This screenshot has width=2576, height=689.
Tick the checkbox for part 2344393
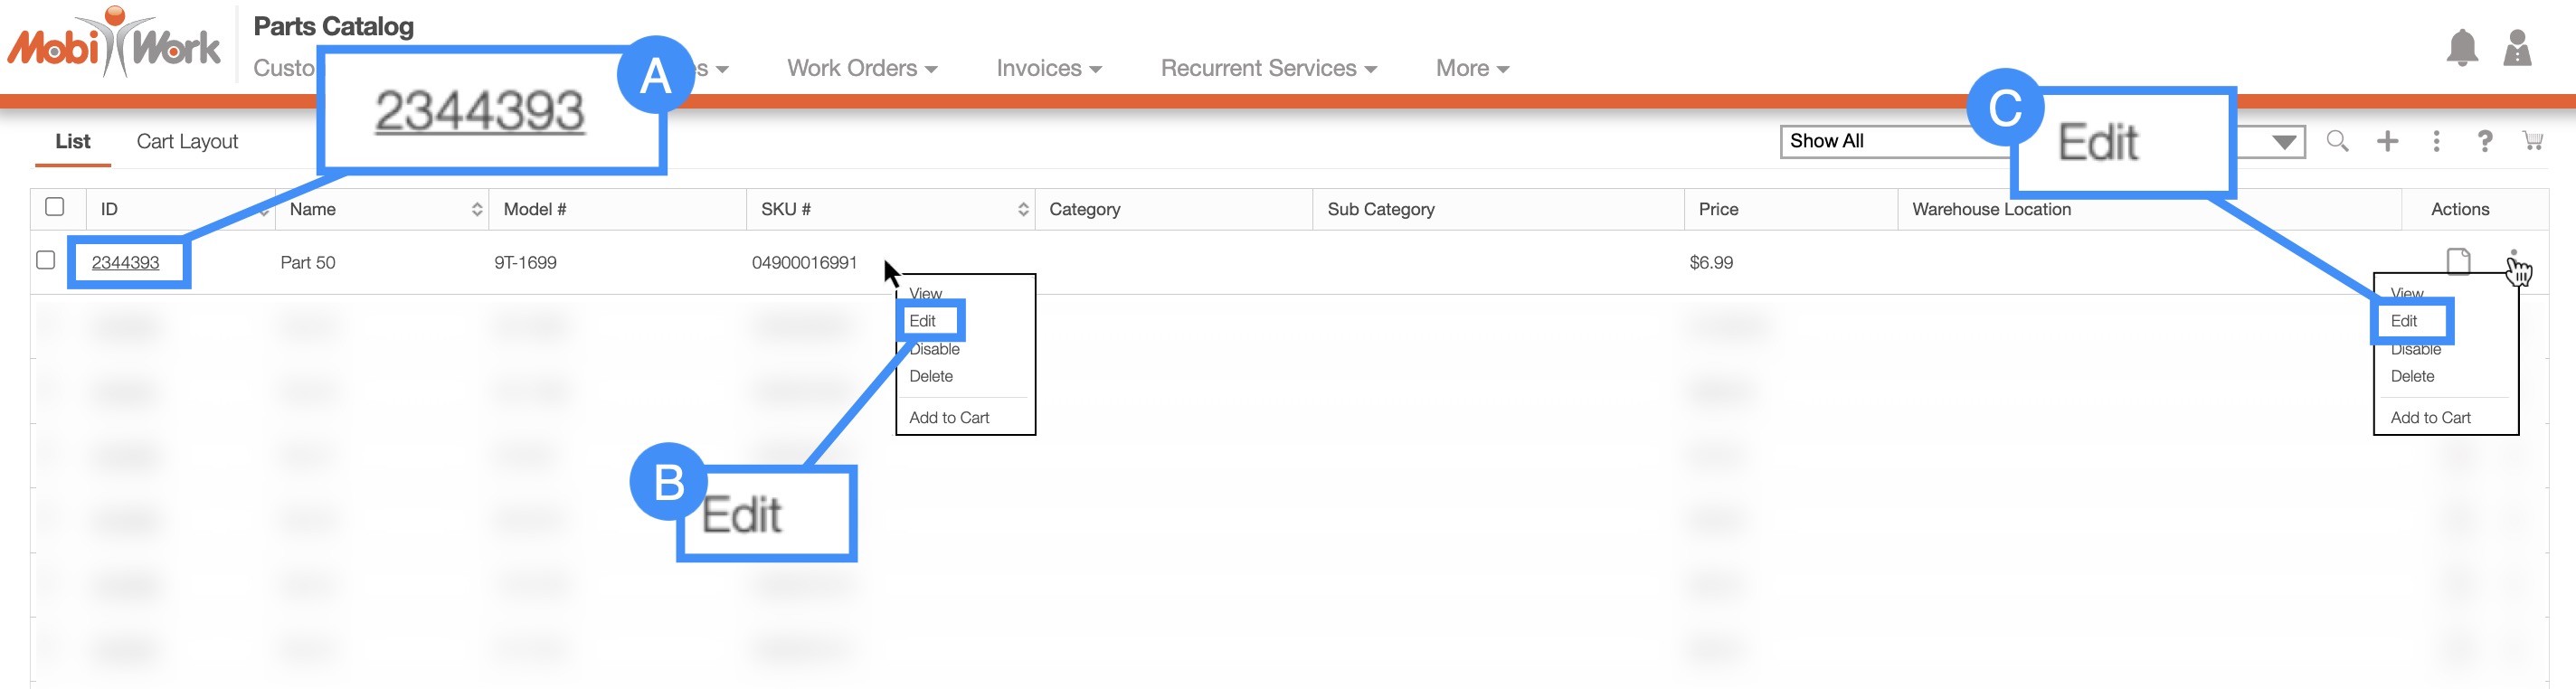[45, 260]
